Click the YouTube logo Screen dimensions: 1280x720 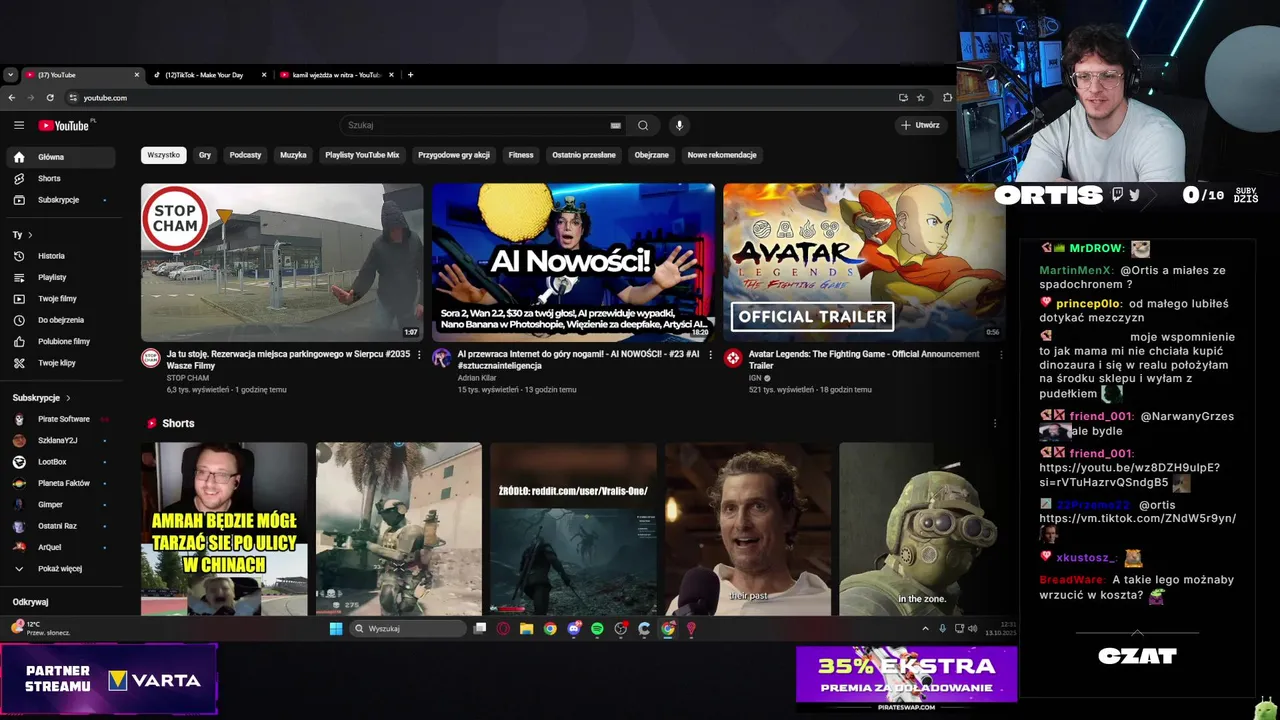(64, 125)
